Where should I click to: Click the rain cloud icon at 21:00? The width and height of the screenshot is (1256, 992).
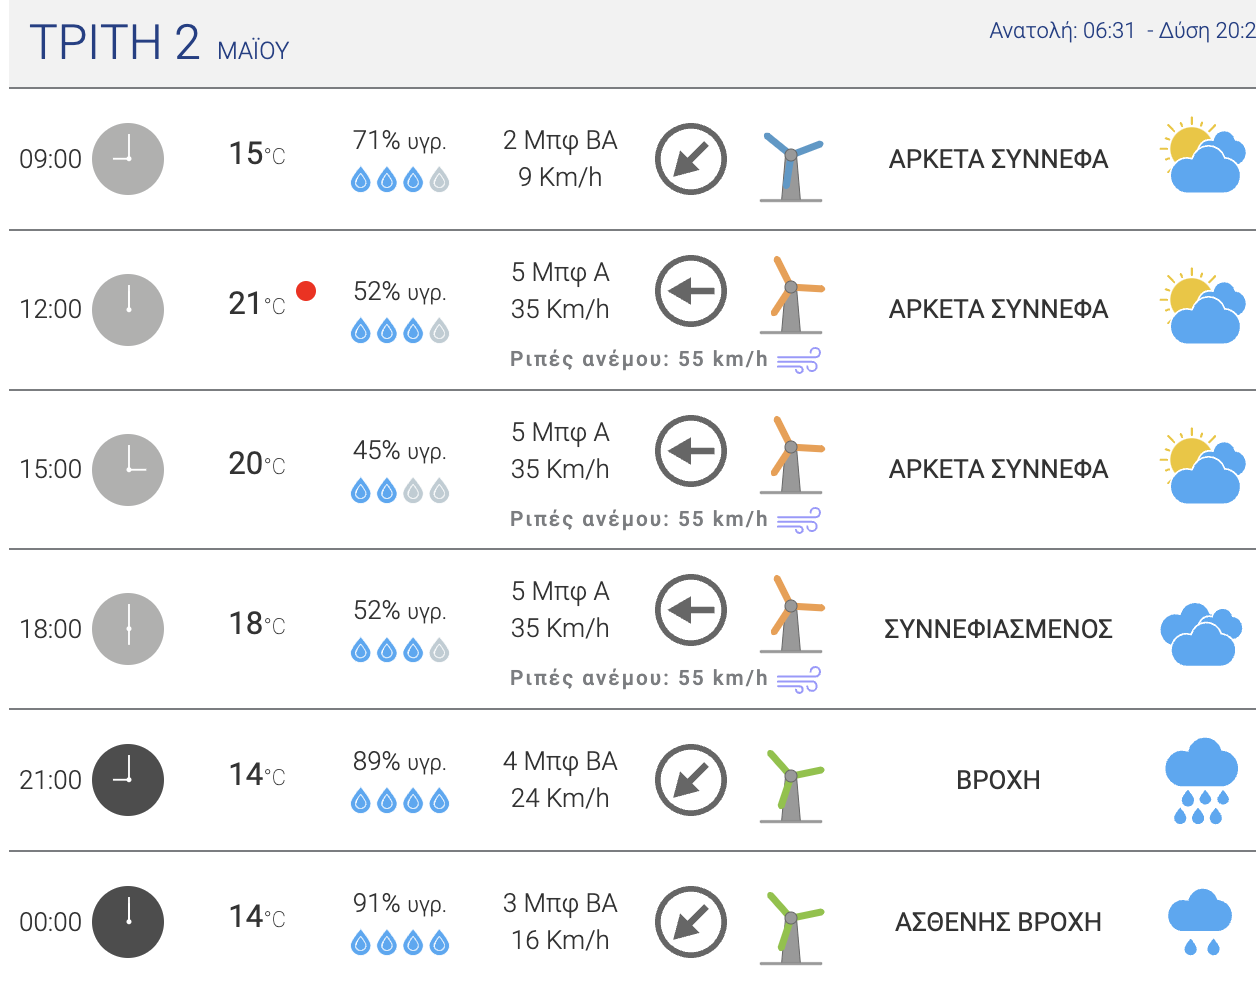(x=1201, y=781)
